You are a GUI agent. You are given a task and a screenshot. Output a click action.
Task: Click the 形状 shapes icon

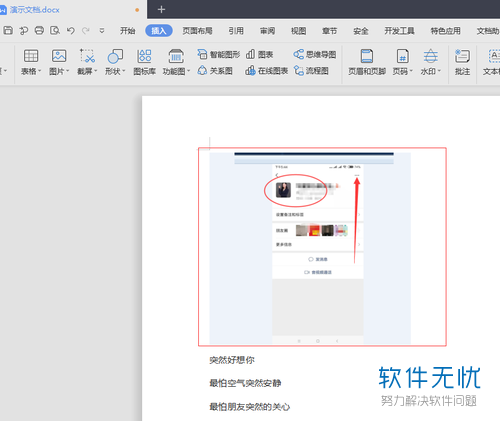tap(115, 56)
